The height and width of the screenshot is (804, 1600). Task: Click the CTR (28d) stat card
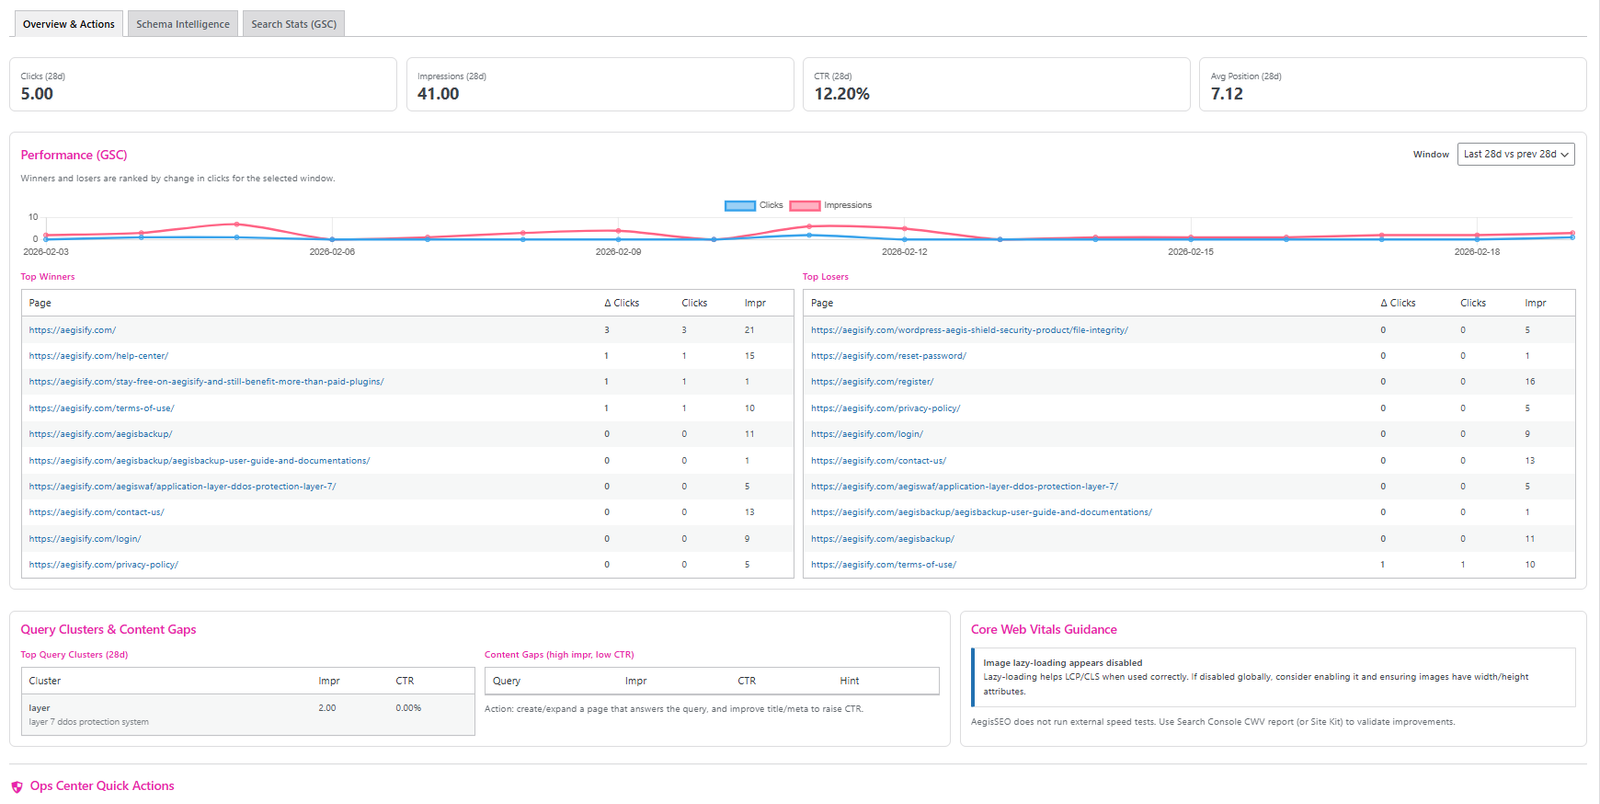(x=996, y=84)
